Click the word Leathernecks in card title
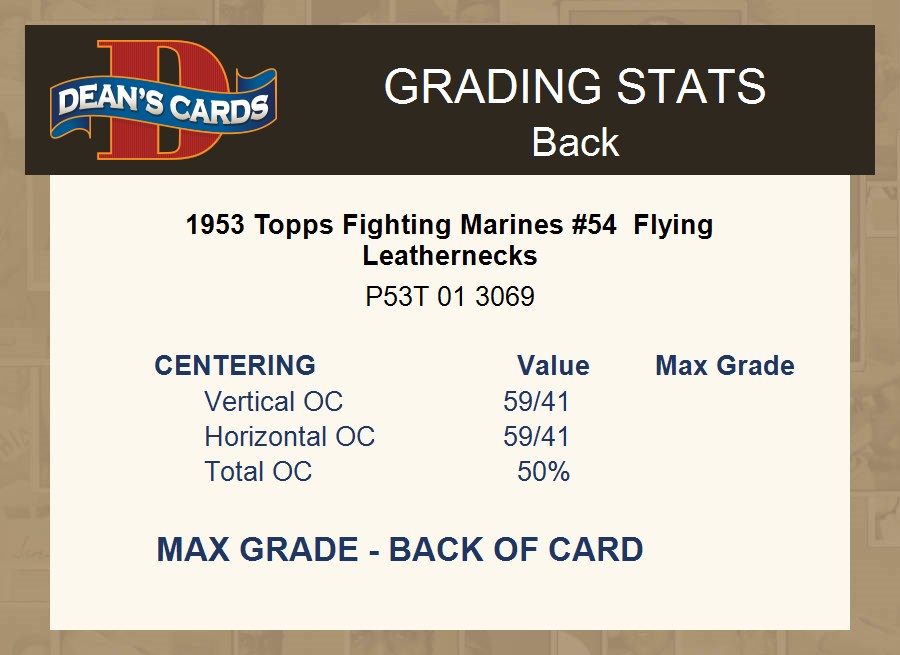Viewport: 900px width, 655px height. [x=449, y=255]
